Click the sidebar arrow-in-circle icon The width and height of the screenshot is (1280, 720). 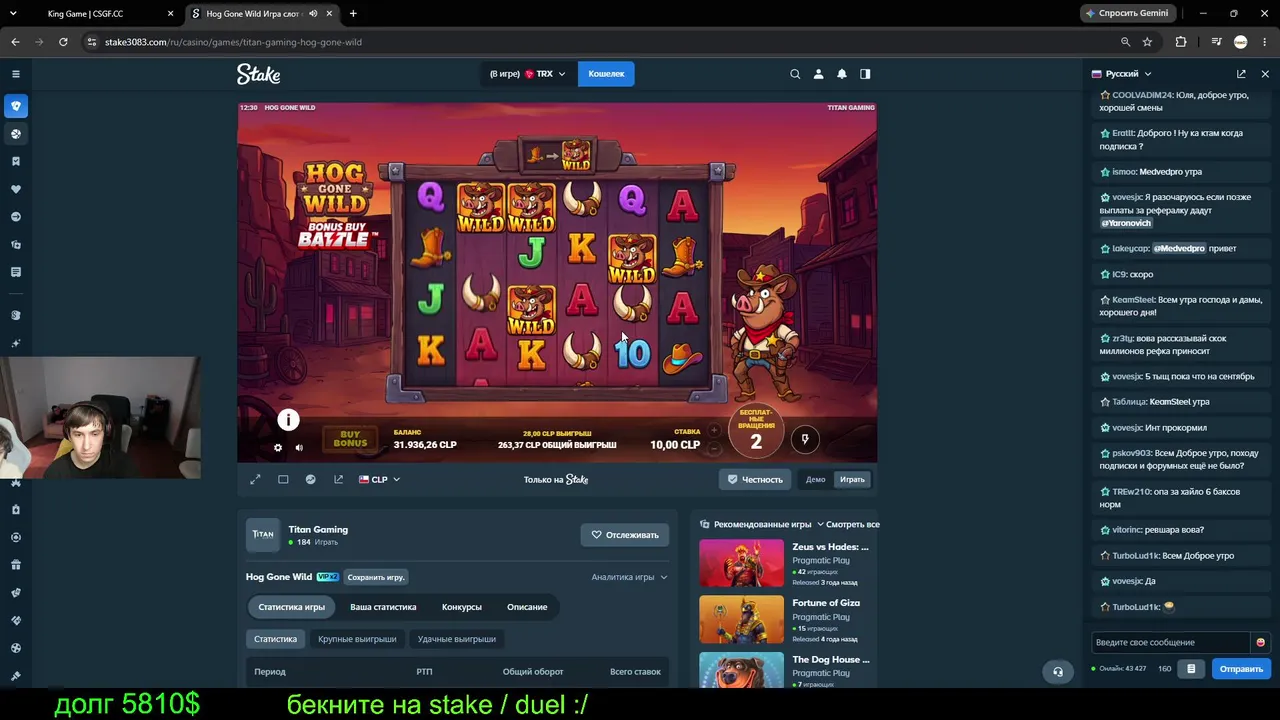(x=16, y=217)
